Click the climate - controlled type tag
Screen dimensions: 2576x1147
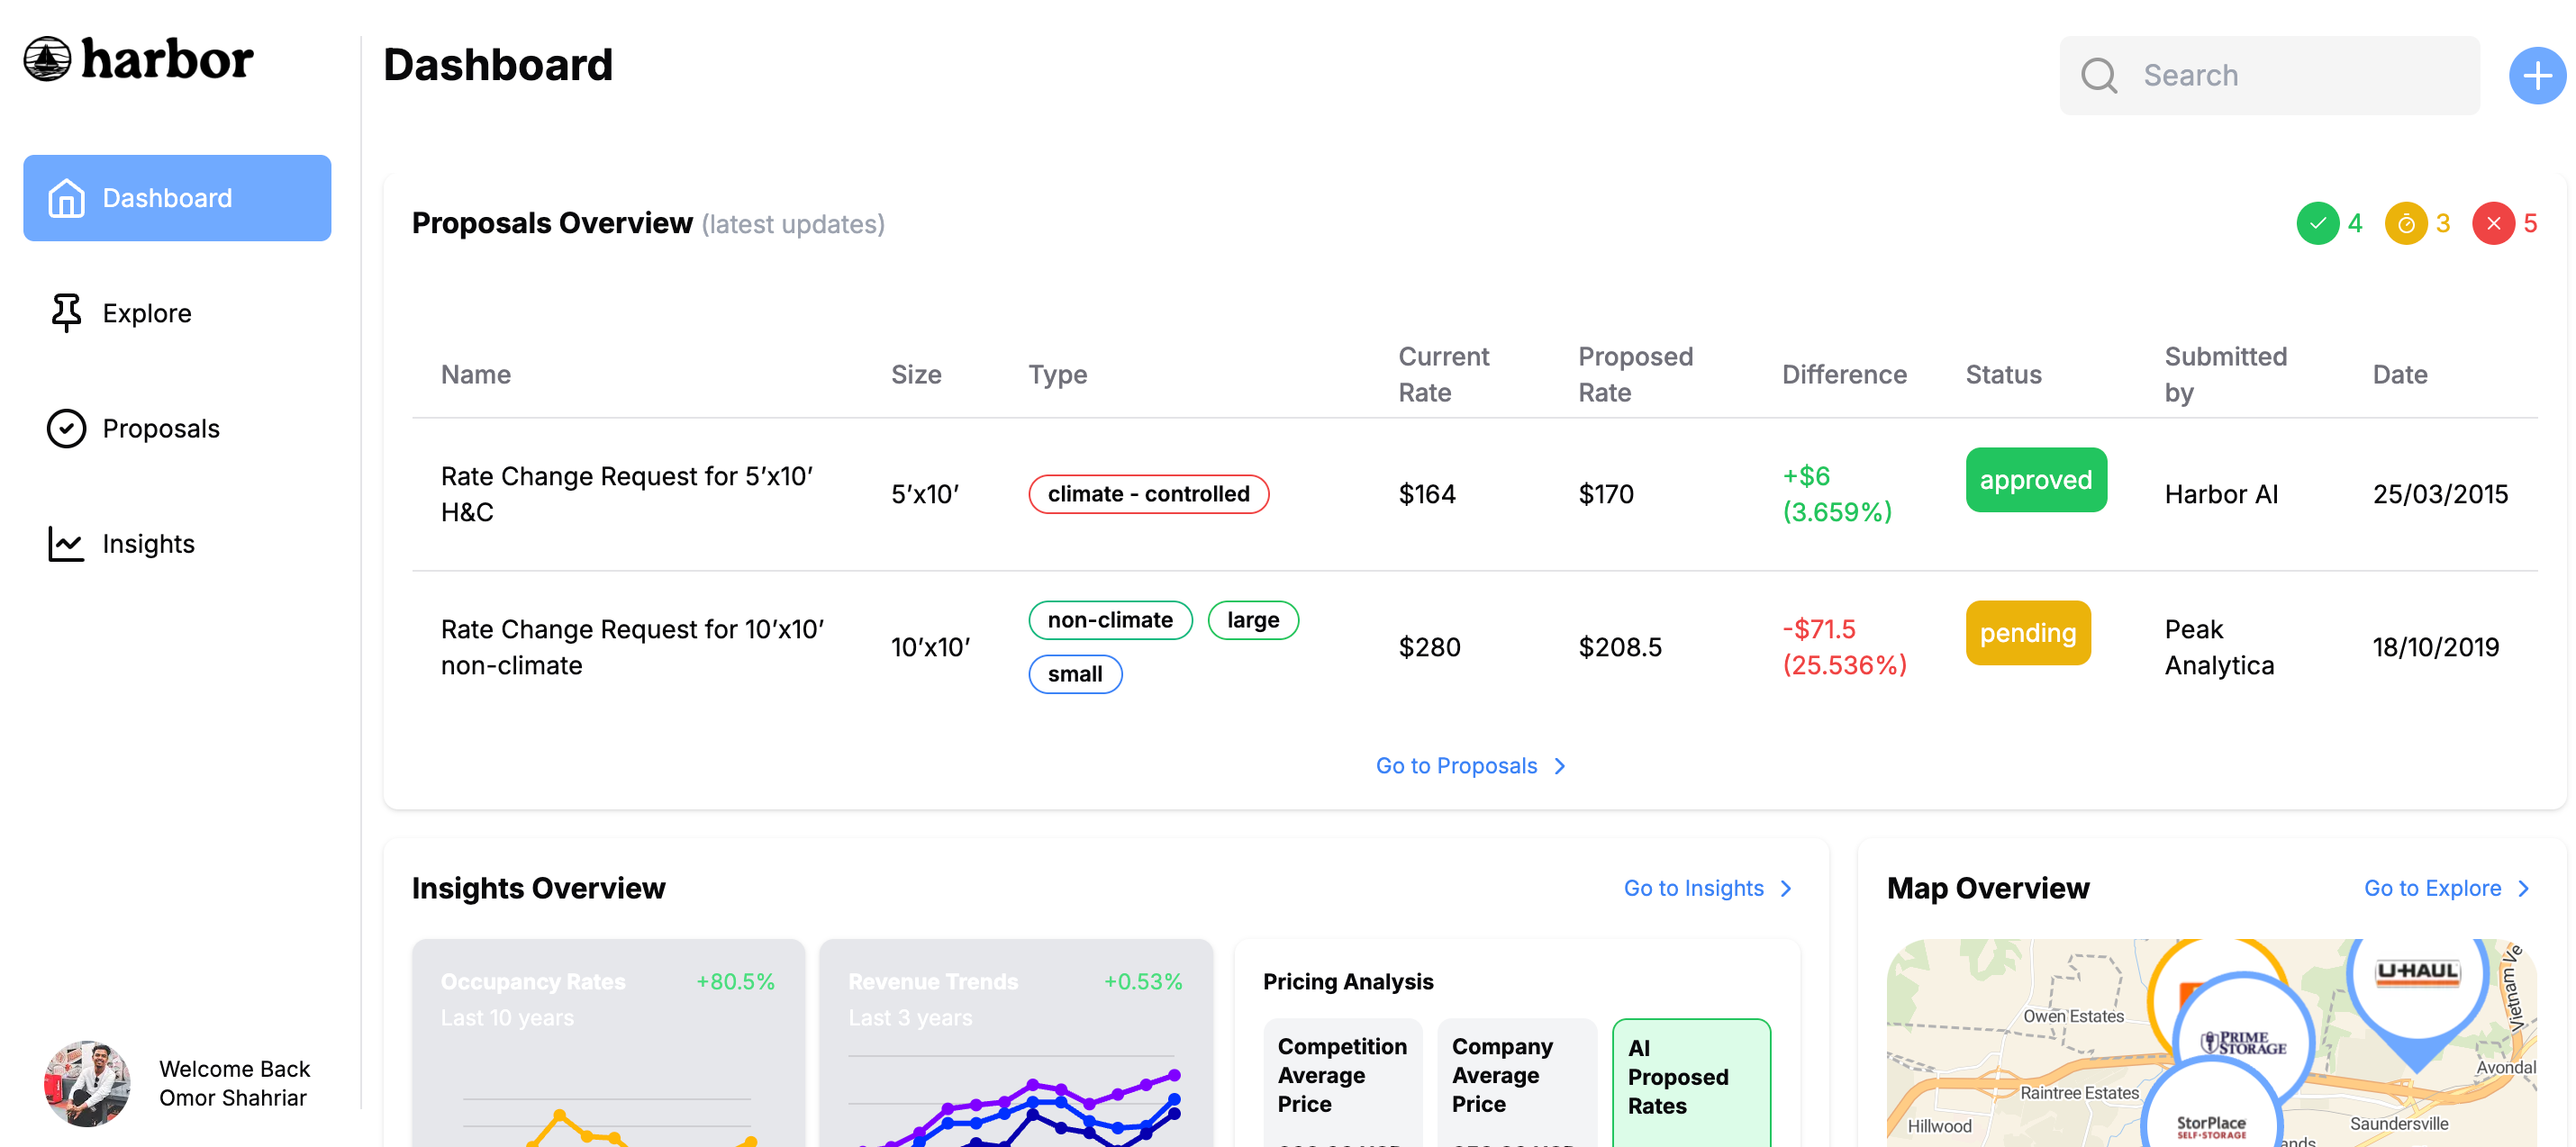point(1148,494)
